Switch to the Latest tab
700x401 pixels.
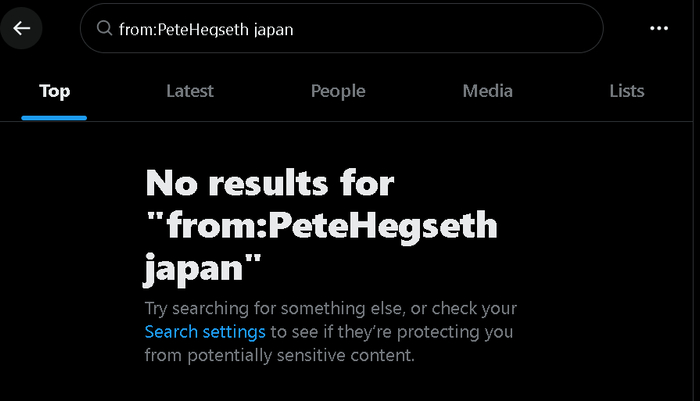(190, 91)
